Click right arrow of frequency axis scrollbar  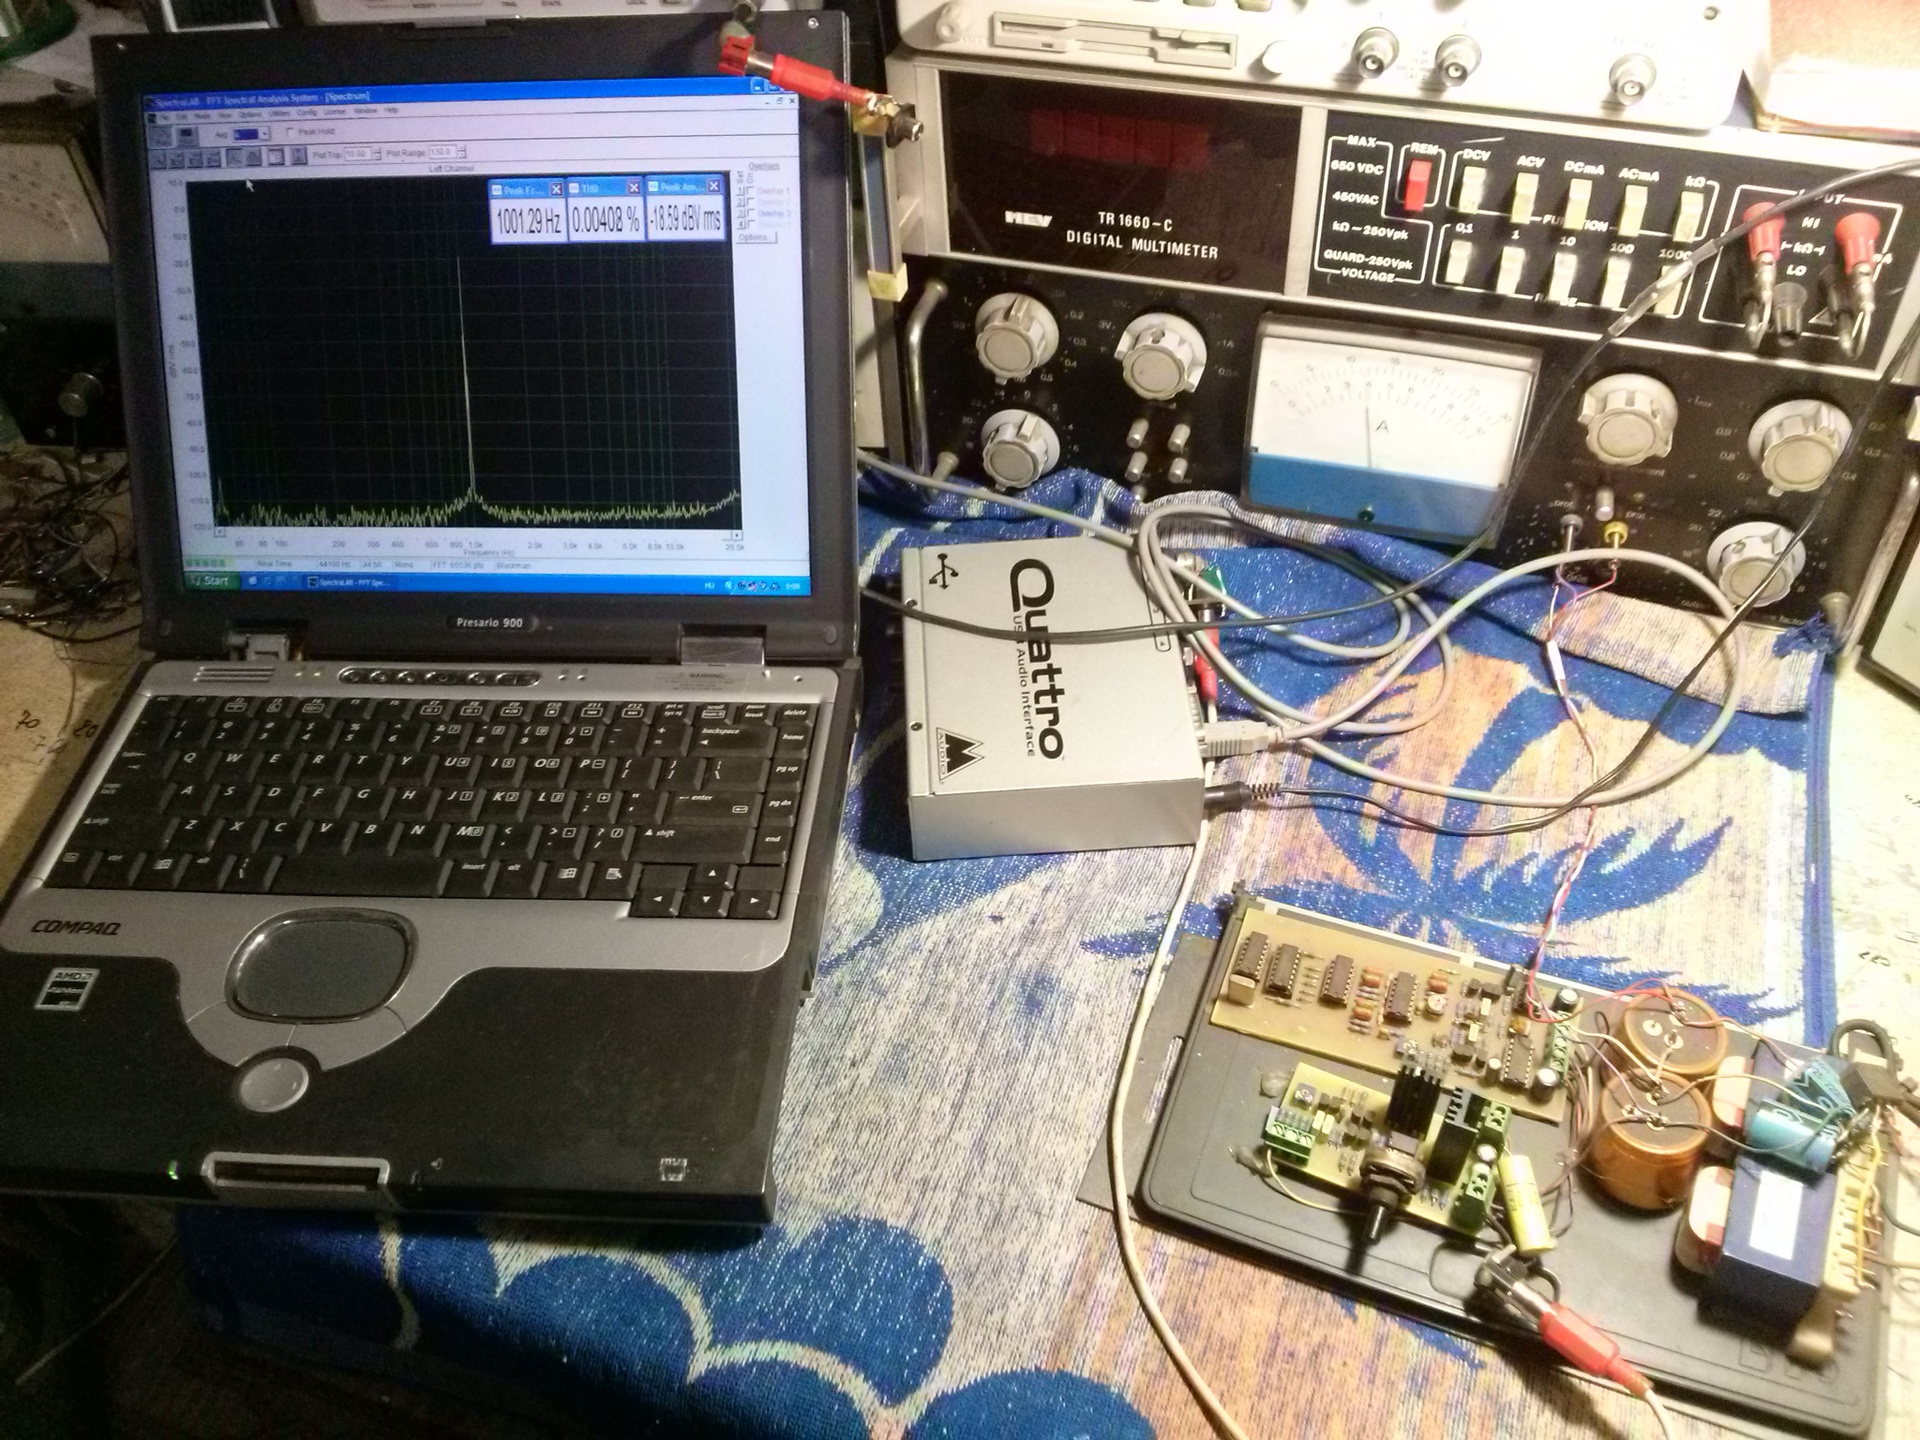click(x=737, y=536)
